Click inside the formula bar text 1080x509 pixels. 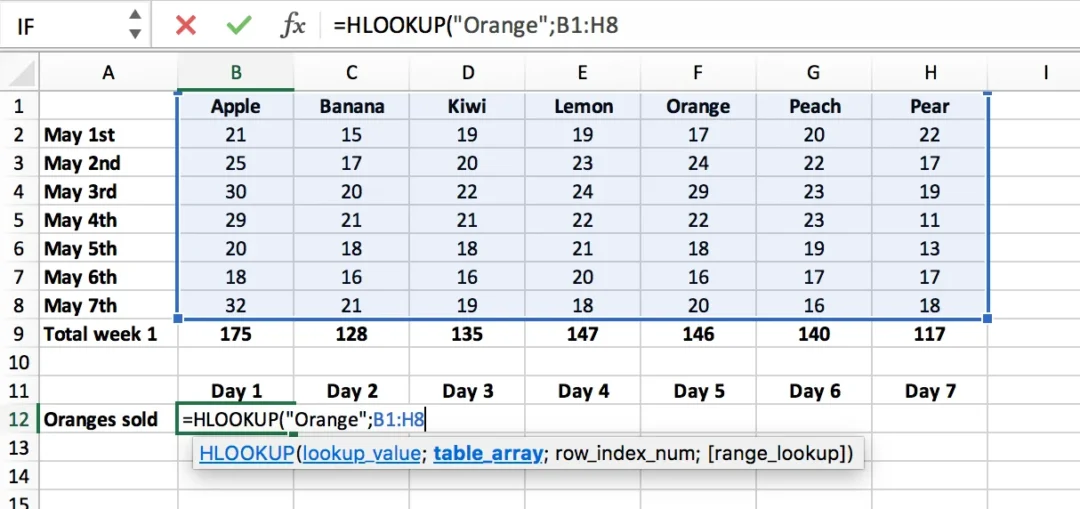pyautogui.click(x=475, y=26)
